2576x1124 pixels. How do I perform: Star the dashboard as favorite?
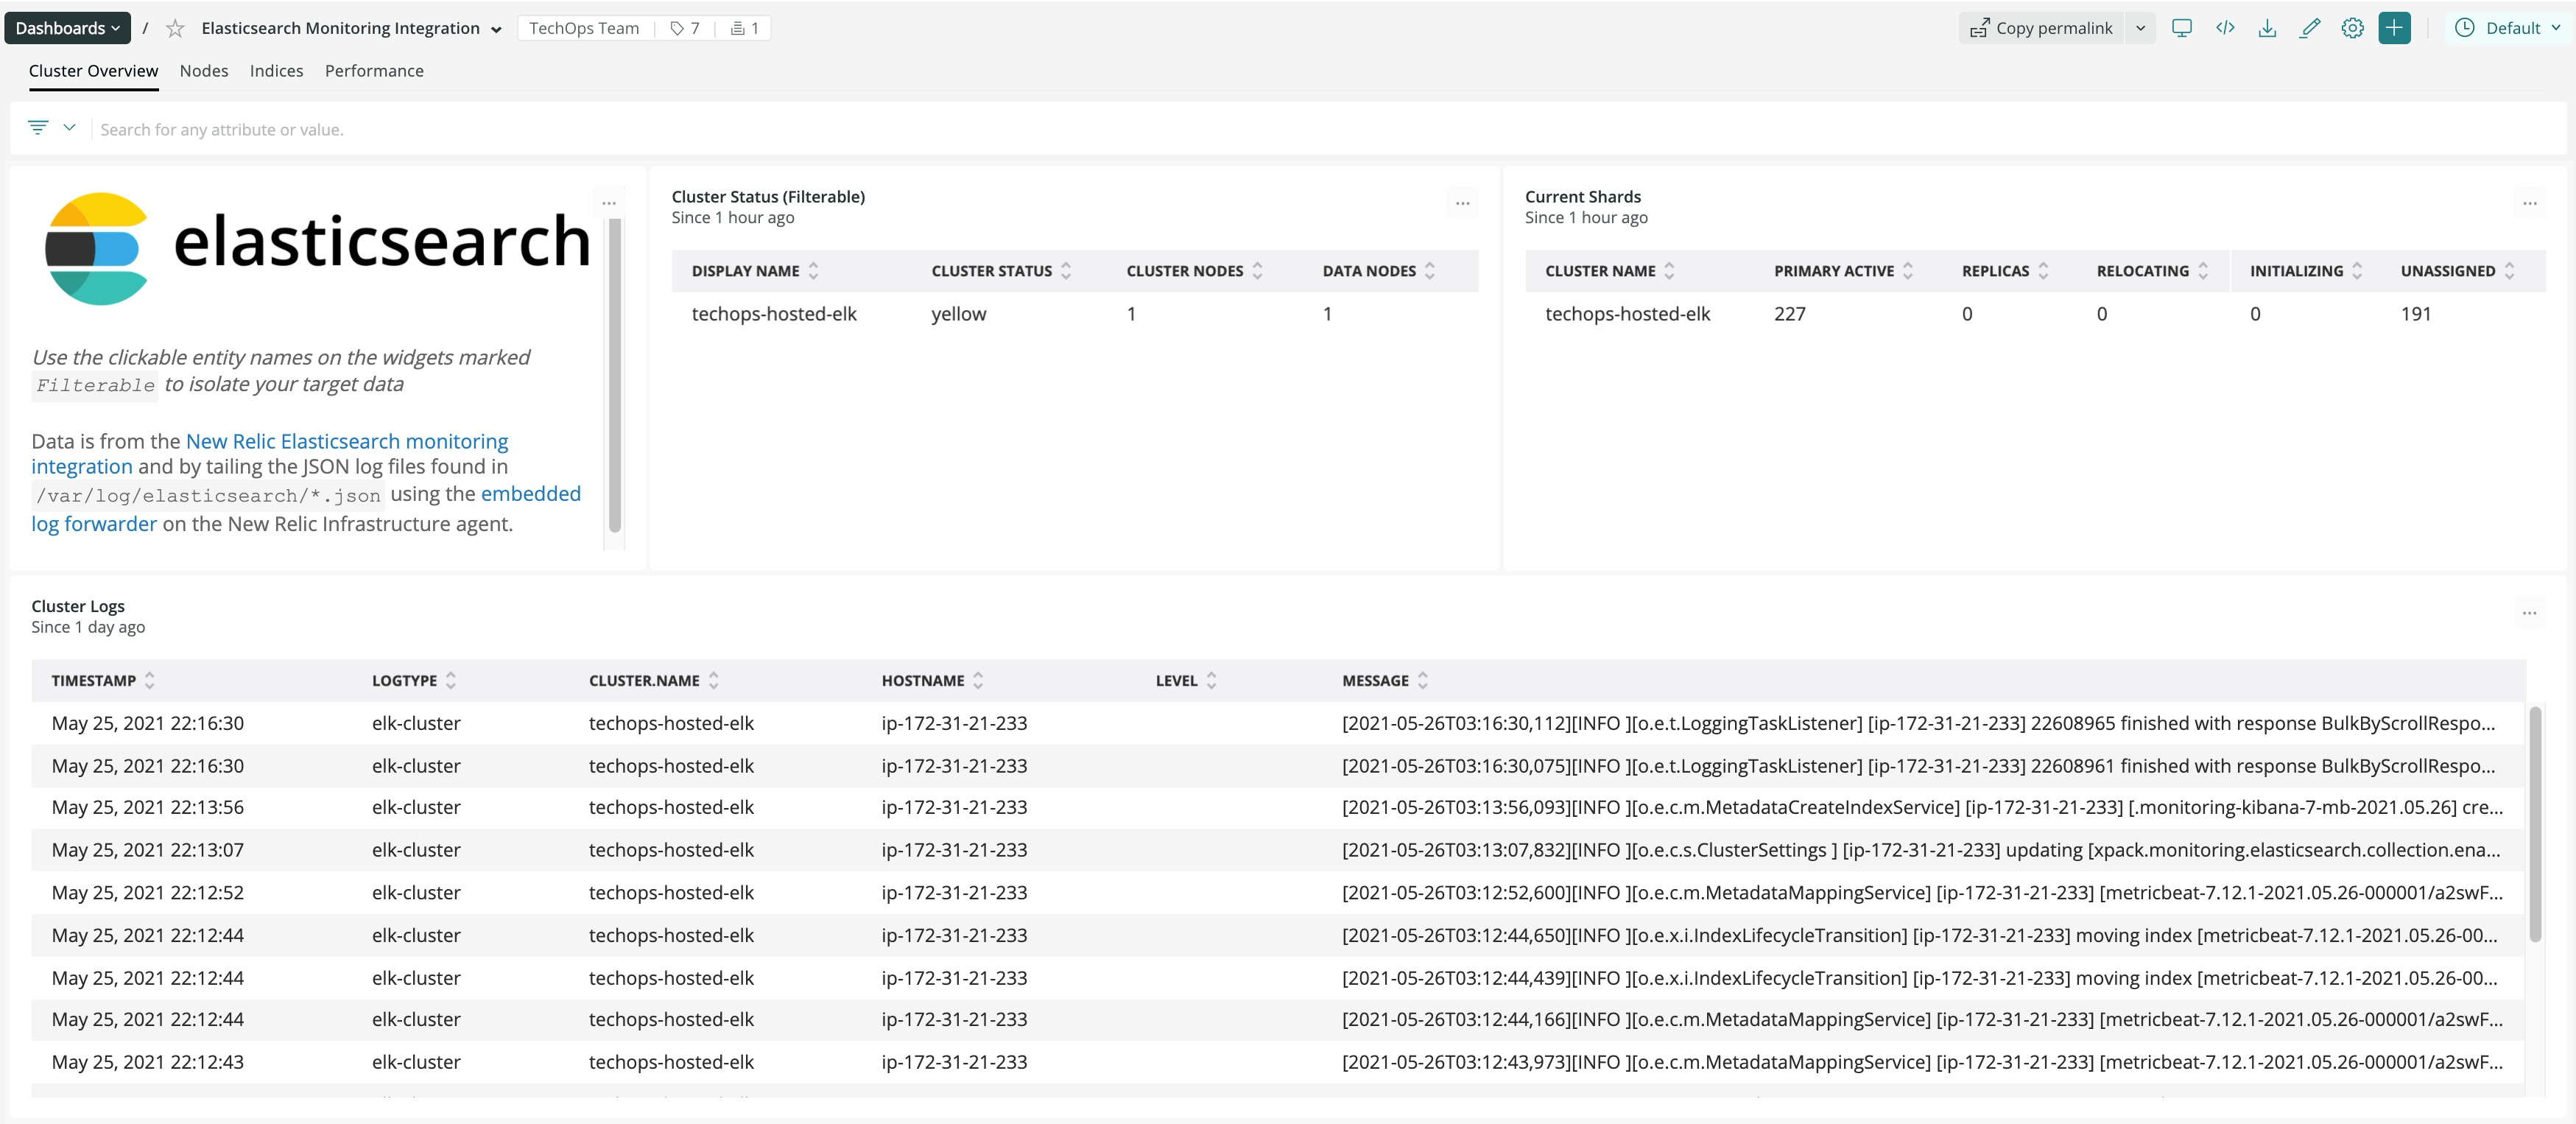[x=175, y=28]
